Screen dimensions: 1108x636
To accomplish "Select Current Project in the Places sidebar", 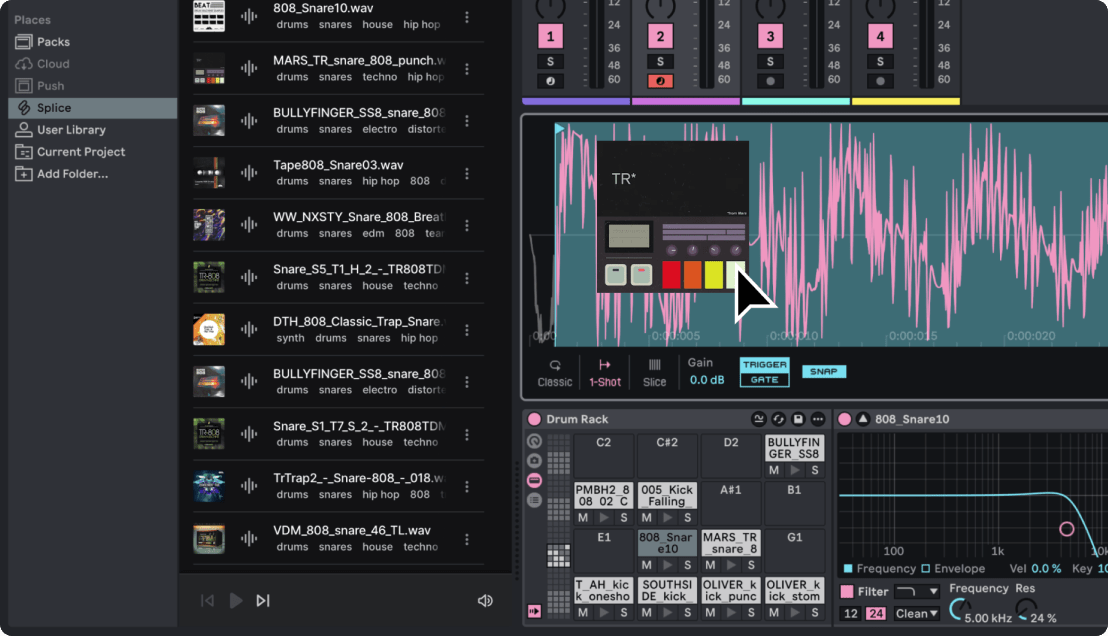I will coord(82,151).
